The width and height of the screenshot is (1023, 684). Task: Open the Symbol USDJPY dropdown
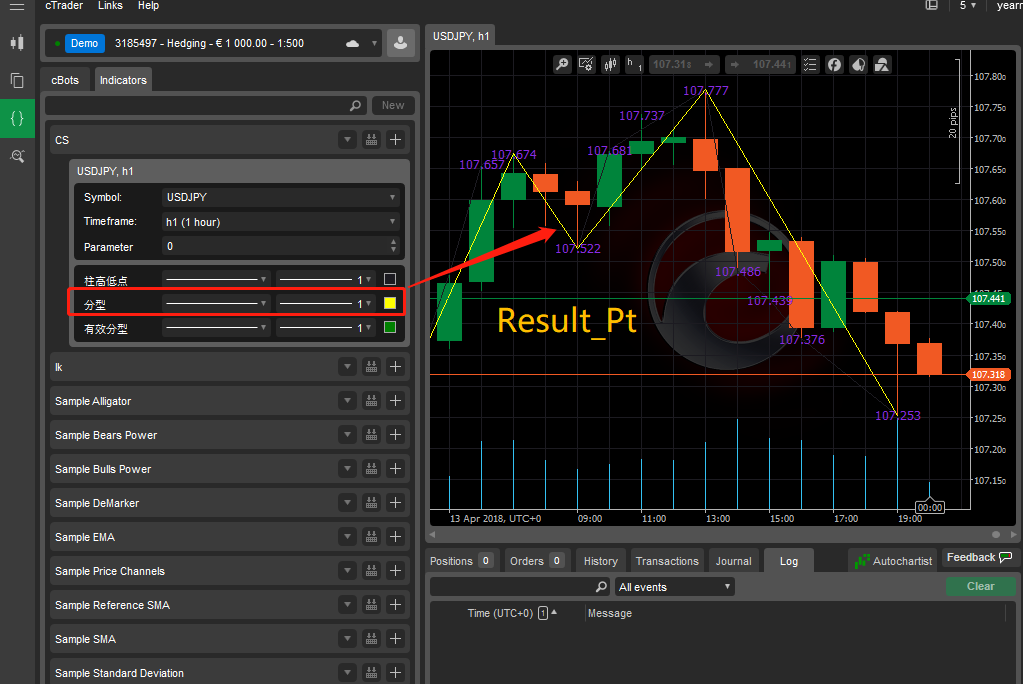pos(280,197)
